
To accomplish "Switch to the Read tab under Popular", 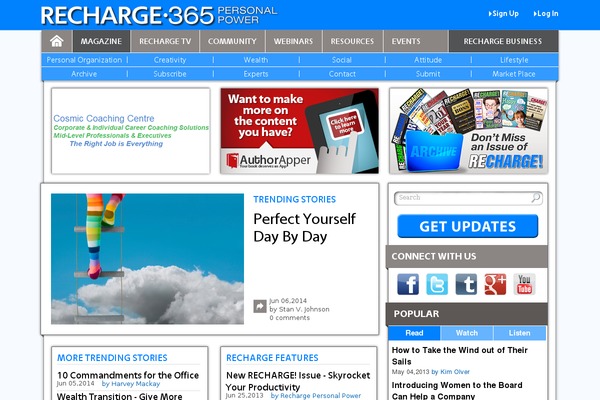I will (x=414, y=333).
